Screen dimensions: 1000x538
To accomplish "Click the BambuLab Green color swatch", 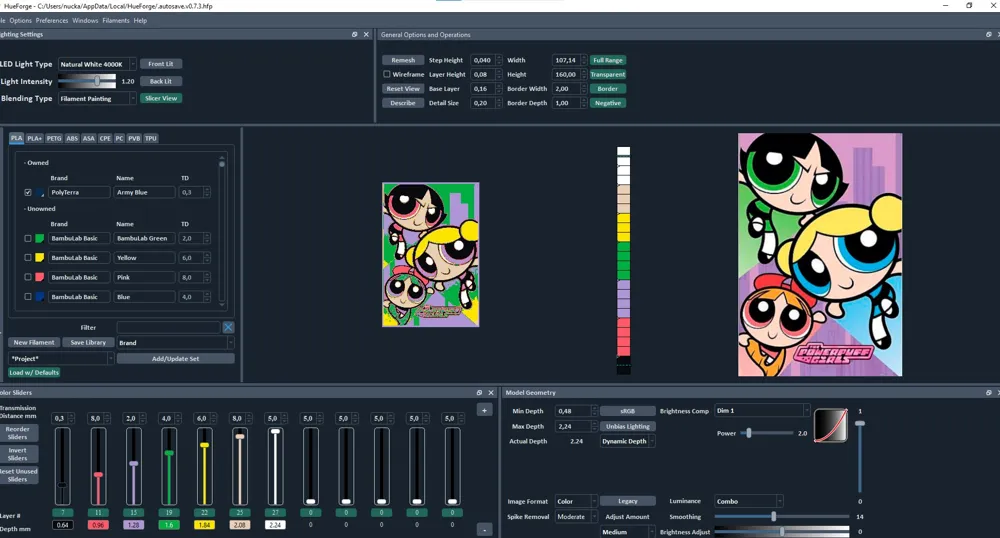I will [40, 238].
